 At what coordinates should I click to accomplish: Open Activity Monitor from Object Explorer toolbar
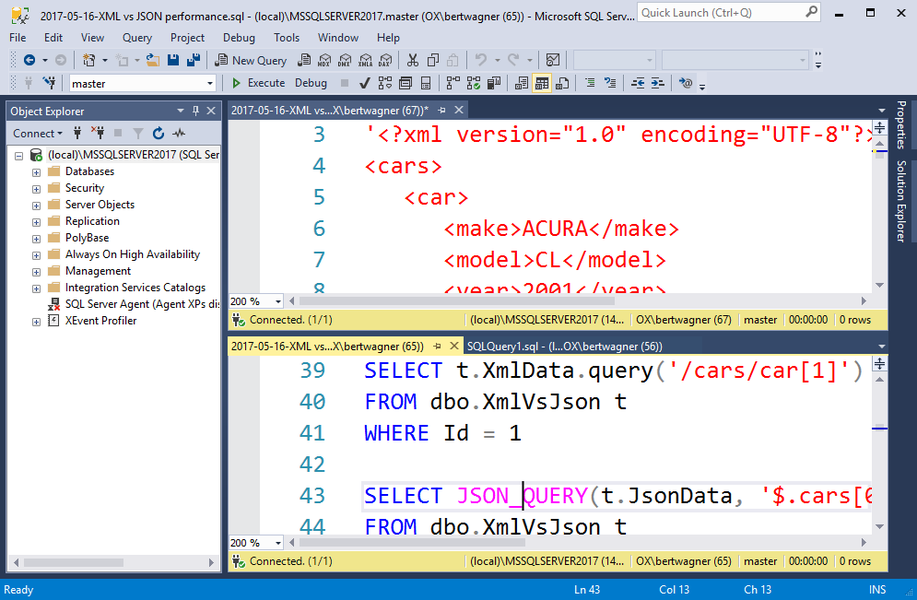[x=179, y=133]
